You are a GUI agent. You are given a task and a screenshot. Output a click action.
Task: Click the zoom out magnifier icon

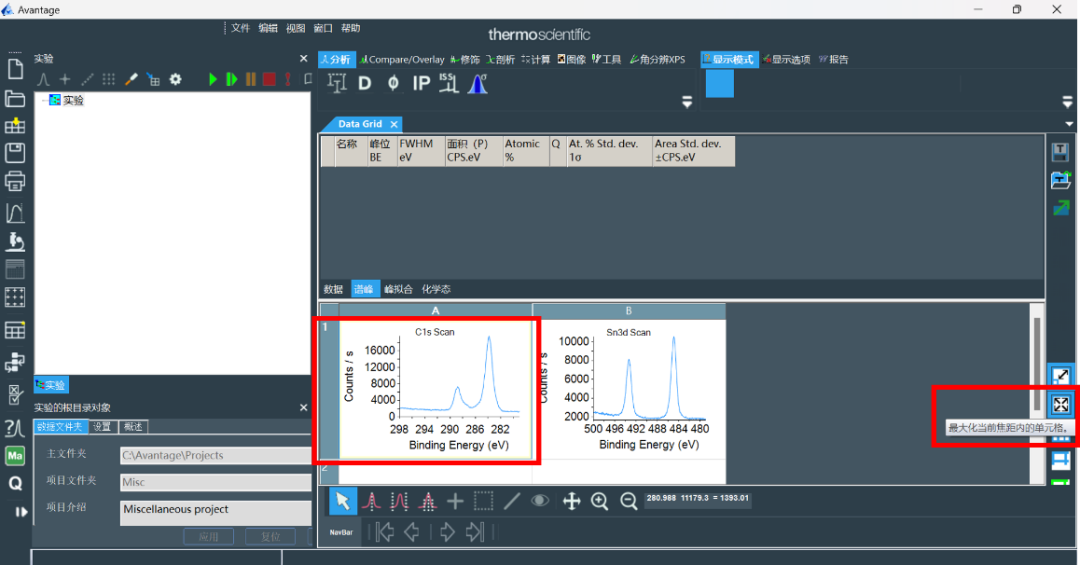point(628,501)
